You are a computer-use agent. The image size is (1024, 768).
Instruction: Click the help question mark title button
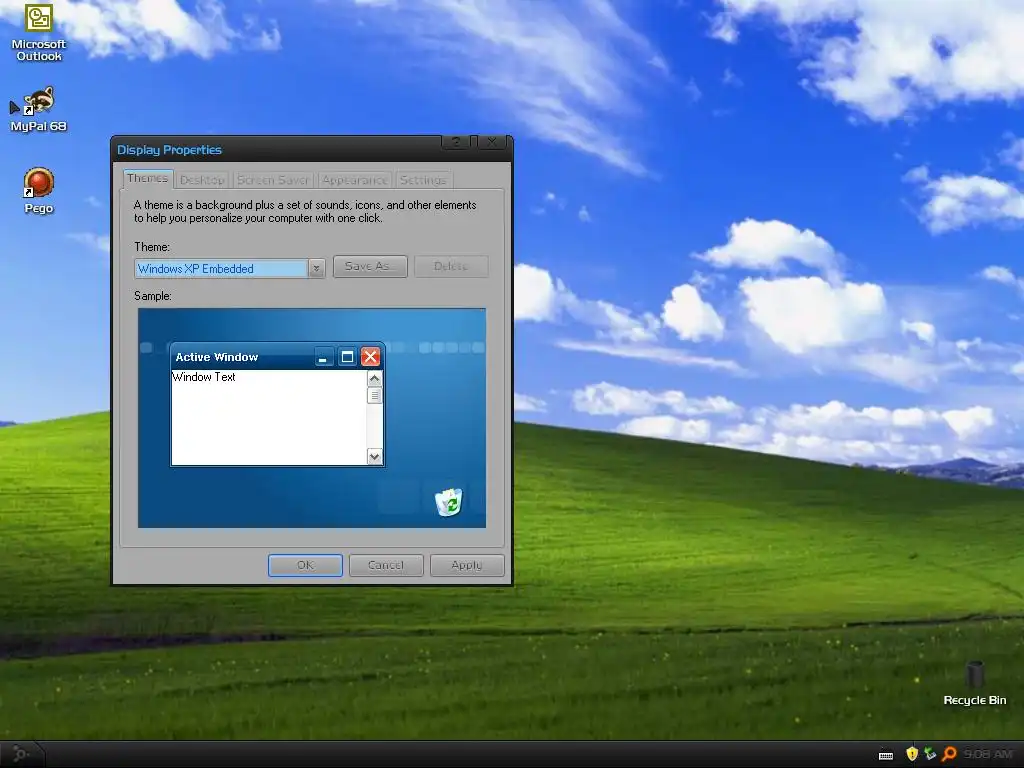[455, 142]
